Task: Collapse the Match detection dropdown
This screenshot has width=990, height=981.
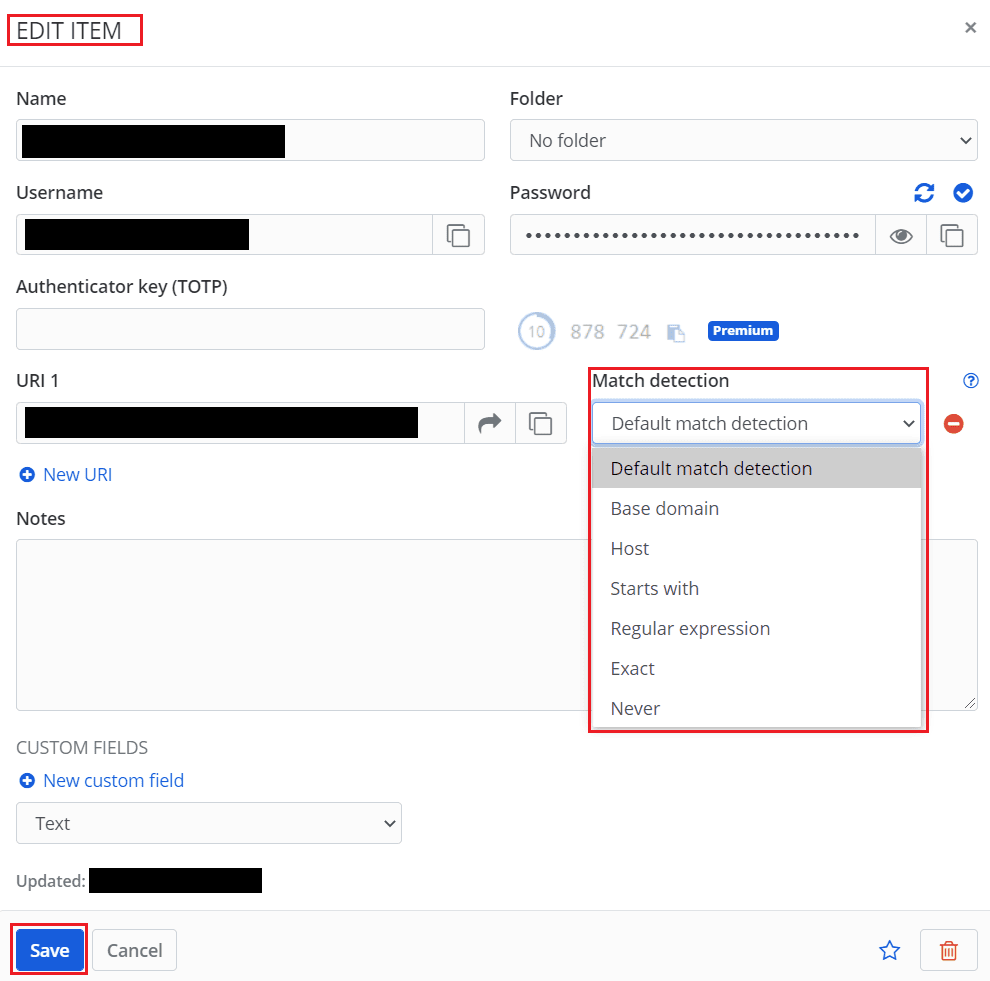Action: point(756,423)
